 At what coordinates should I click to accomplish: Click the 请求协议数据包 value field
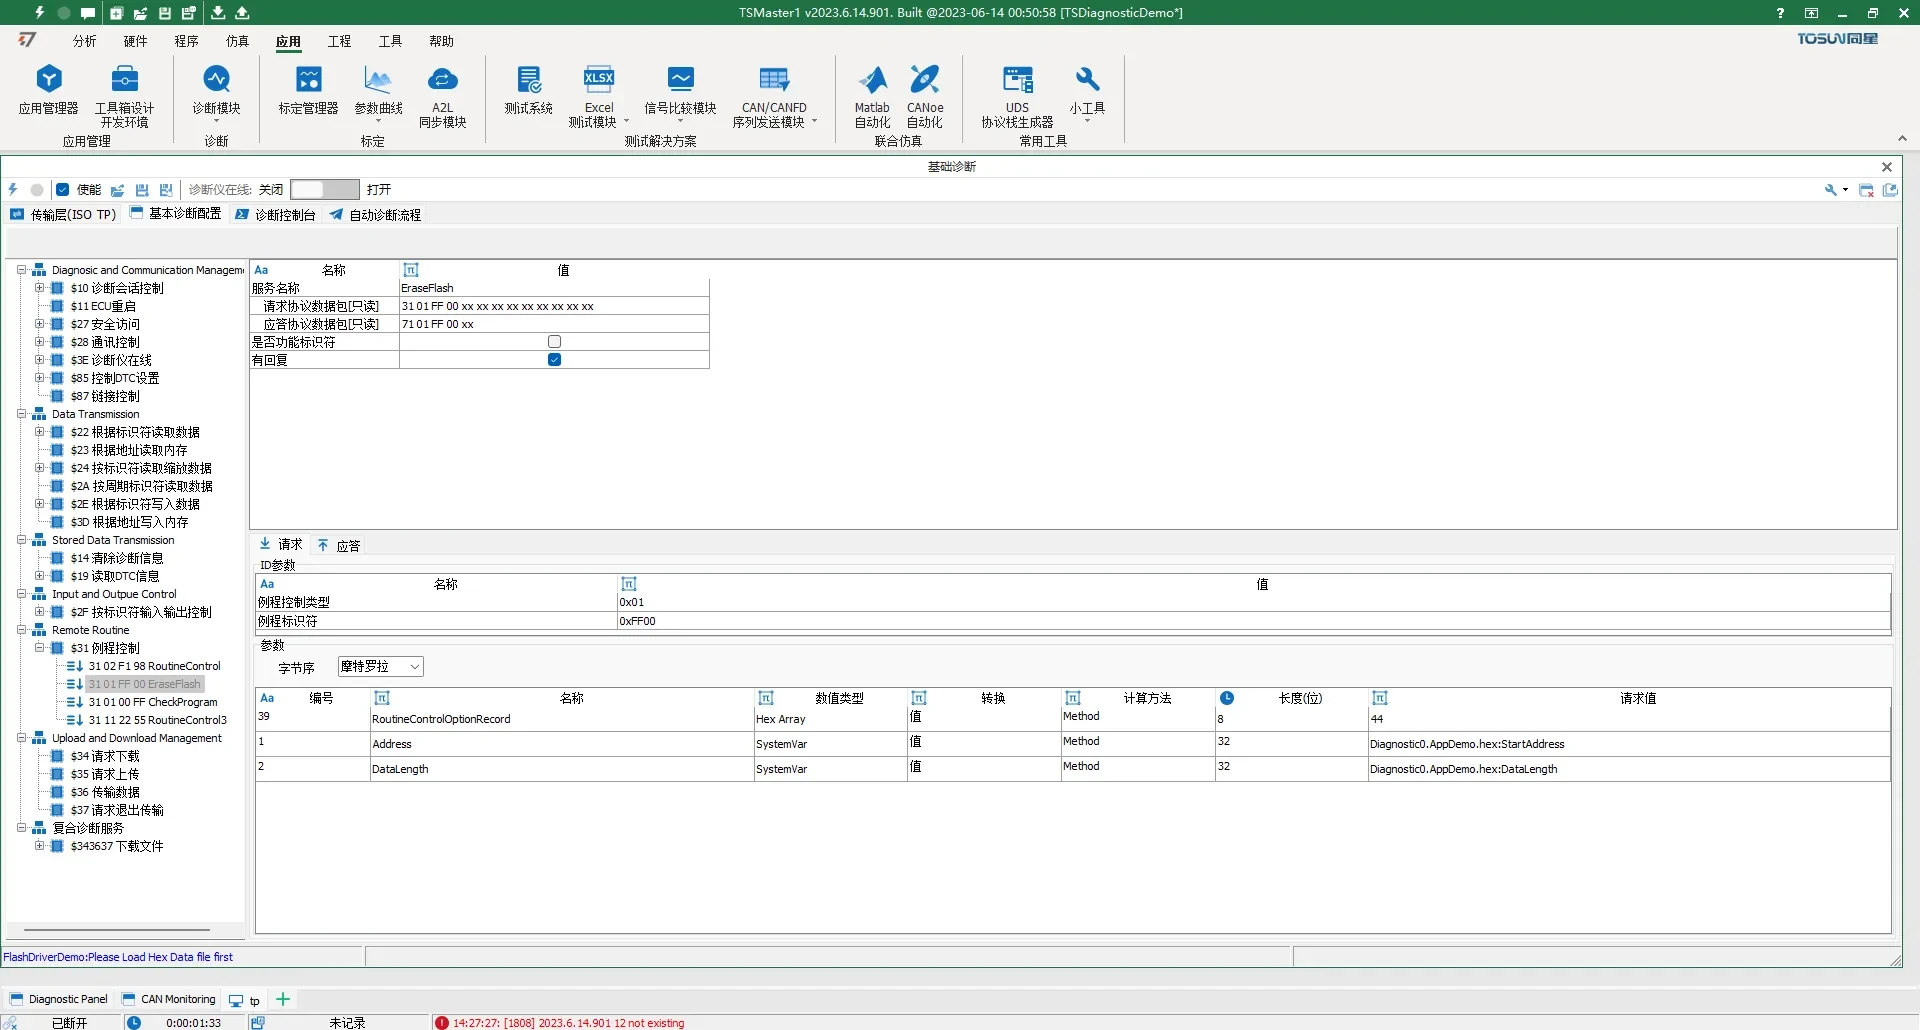point(553,306)
